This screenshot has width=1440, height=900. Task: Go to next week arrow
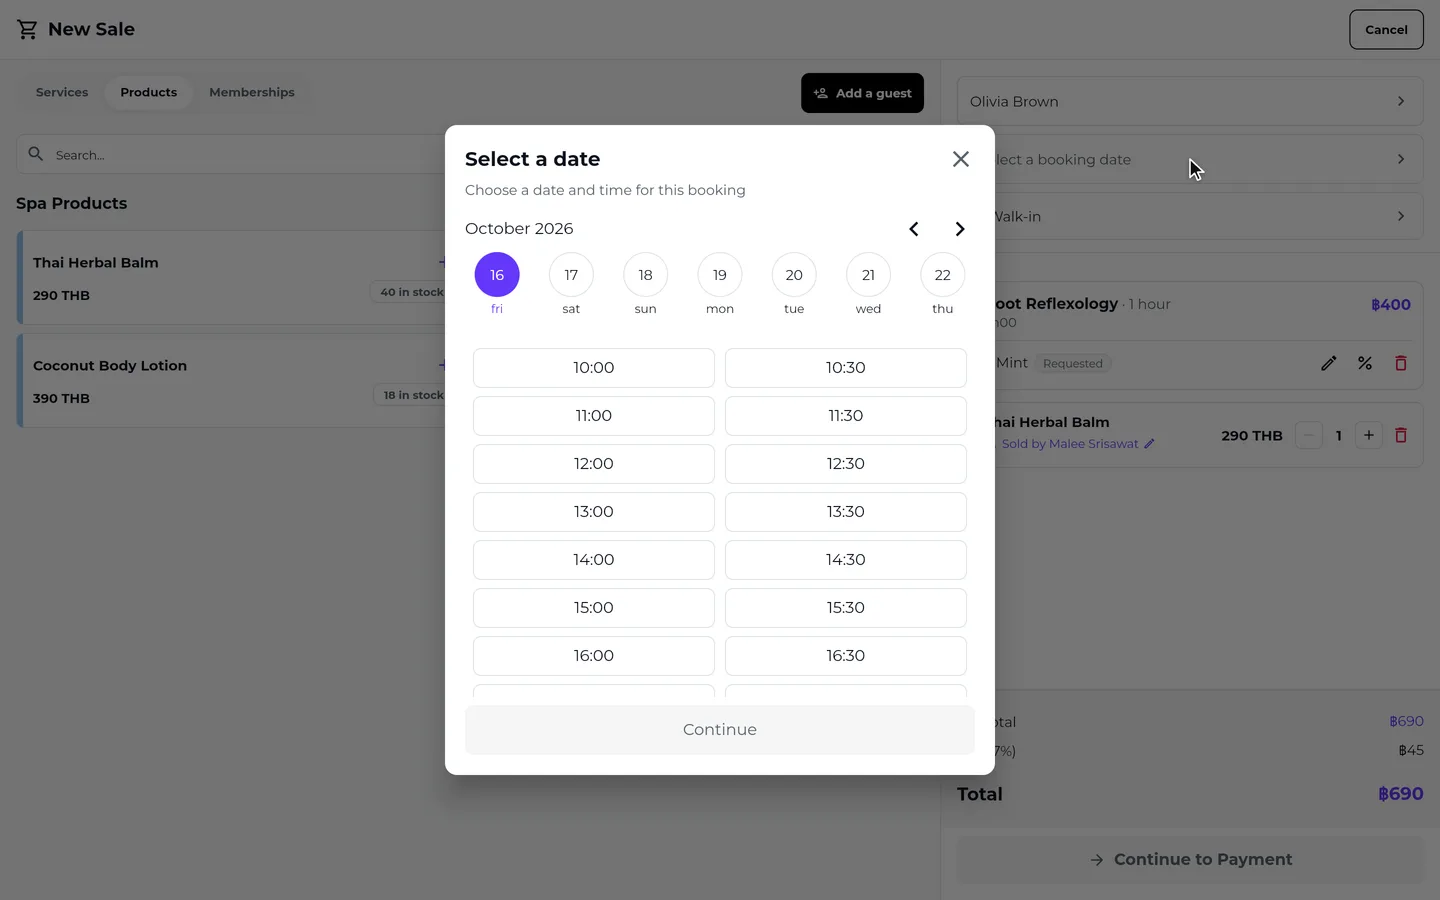[x=960, y=229]
